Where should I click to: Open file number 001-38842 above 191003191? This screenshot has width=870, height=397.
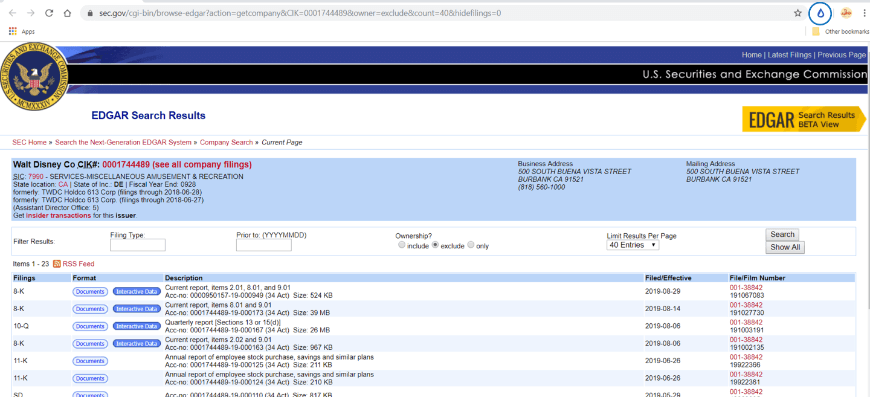pyautogui.click(x=746, y=322)
